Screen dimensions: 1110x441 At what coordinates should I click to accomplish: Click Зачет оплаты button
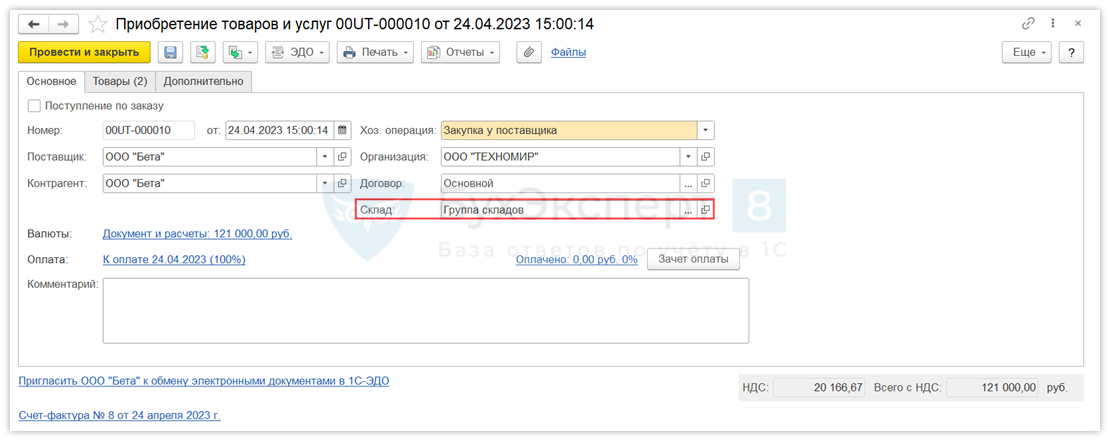pyautogui.click(x=694, y=260)
